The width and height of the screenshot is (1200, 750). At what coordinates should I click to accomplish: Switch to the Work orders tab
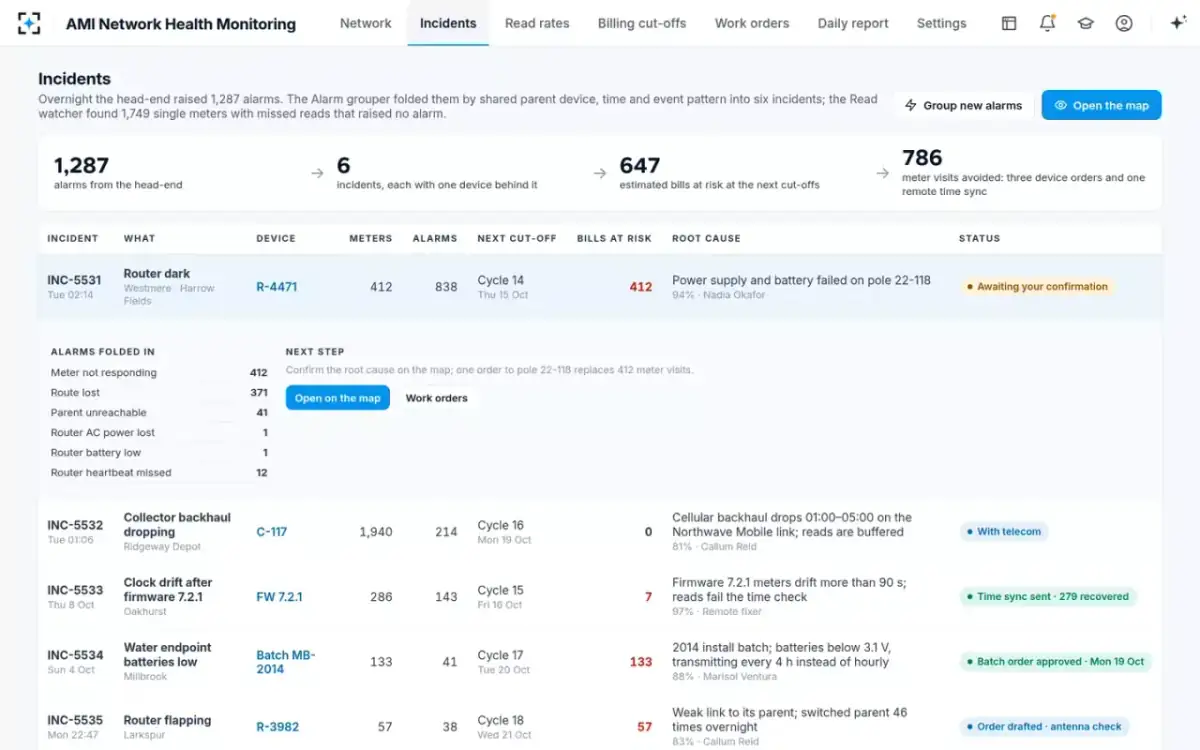(752, 23)
